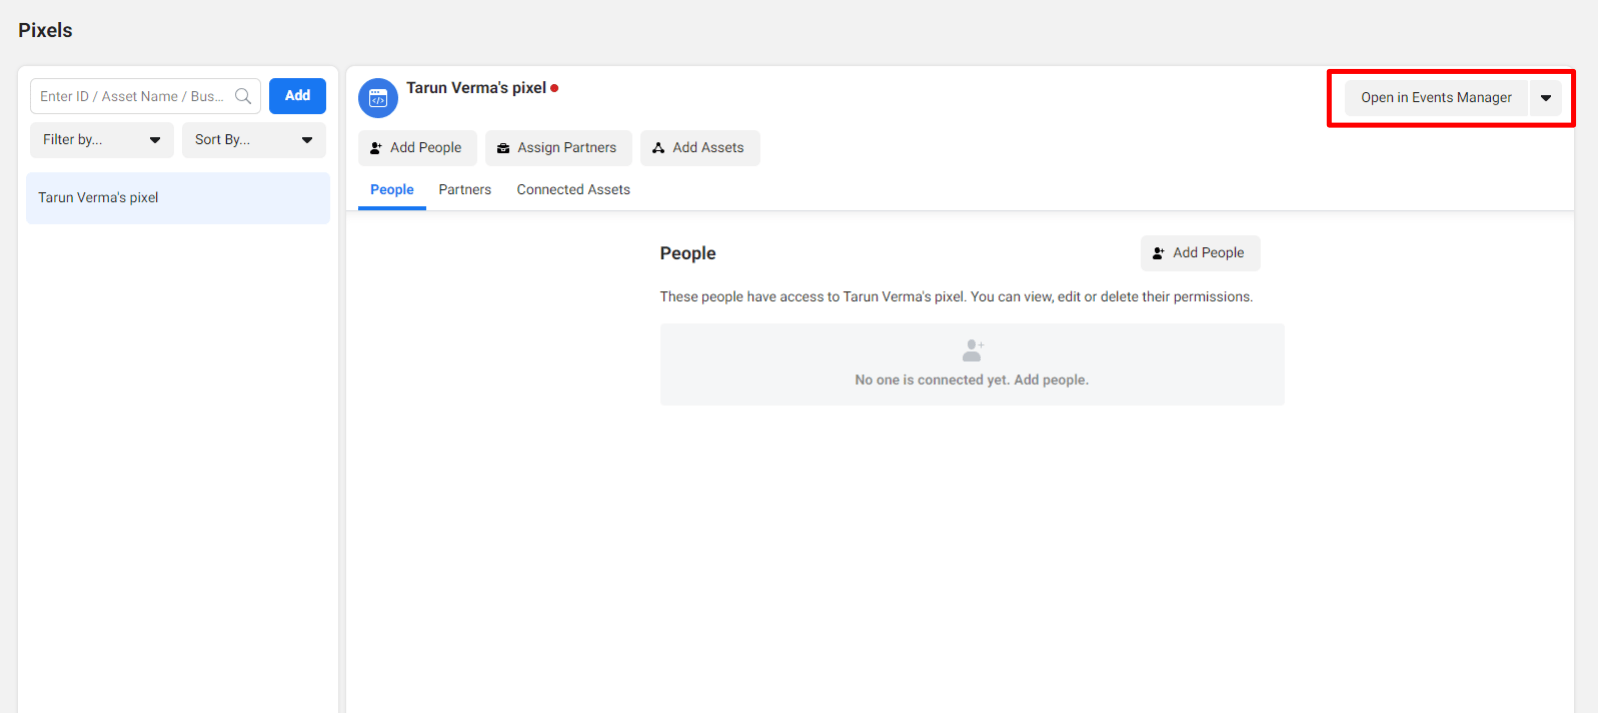Open the Assign Partners dialog

pyautogui.click(x=558, y=148)
